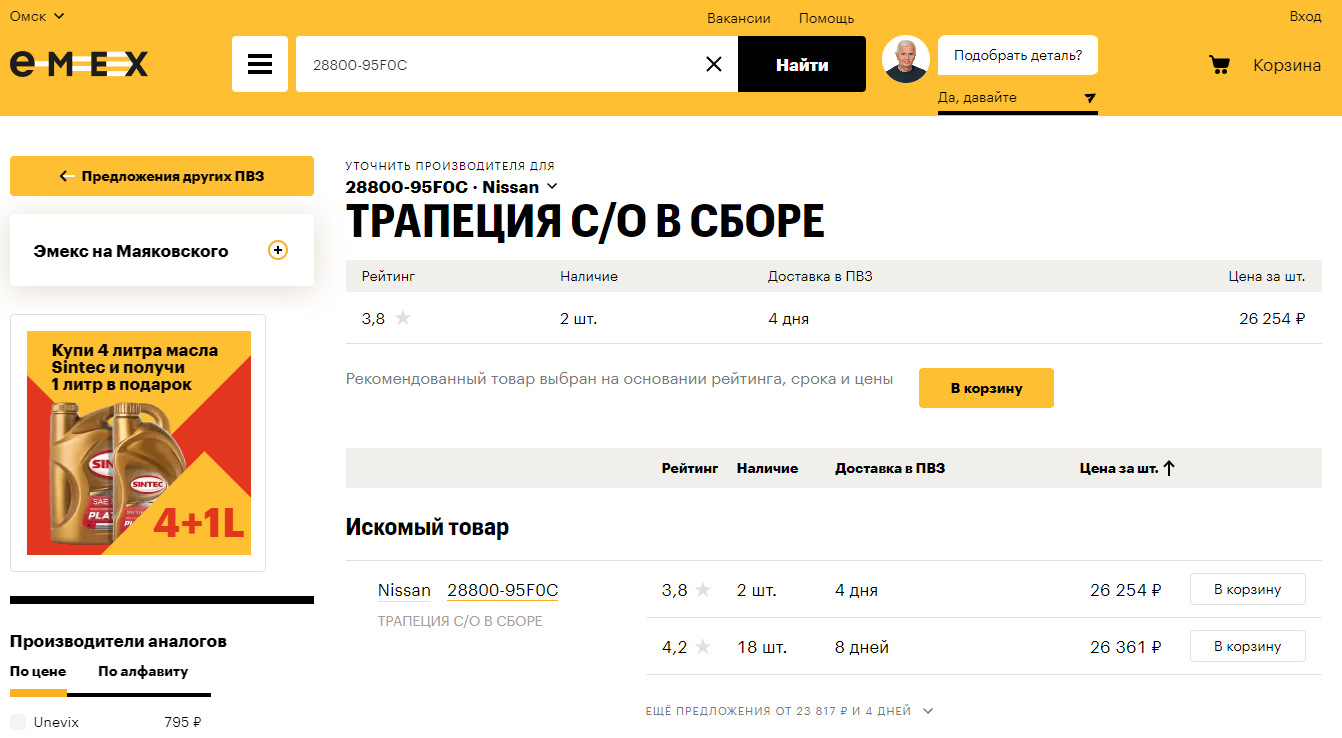Viewport: 1342px width, 738px height.
Task: Switch to the 'По алфавиту' tab
Action: (x=143, y=672)
